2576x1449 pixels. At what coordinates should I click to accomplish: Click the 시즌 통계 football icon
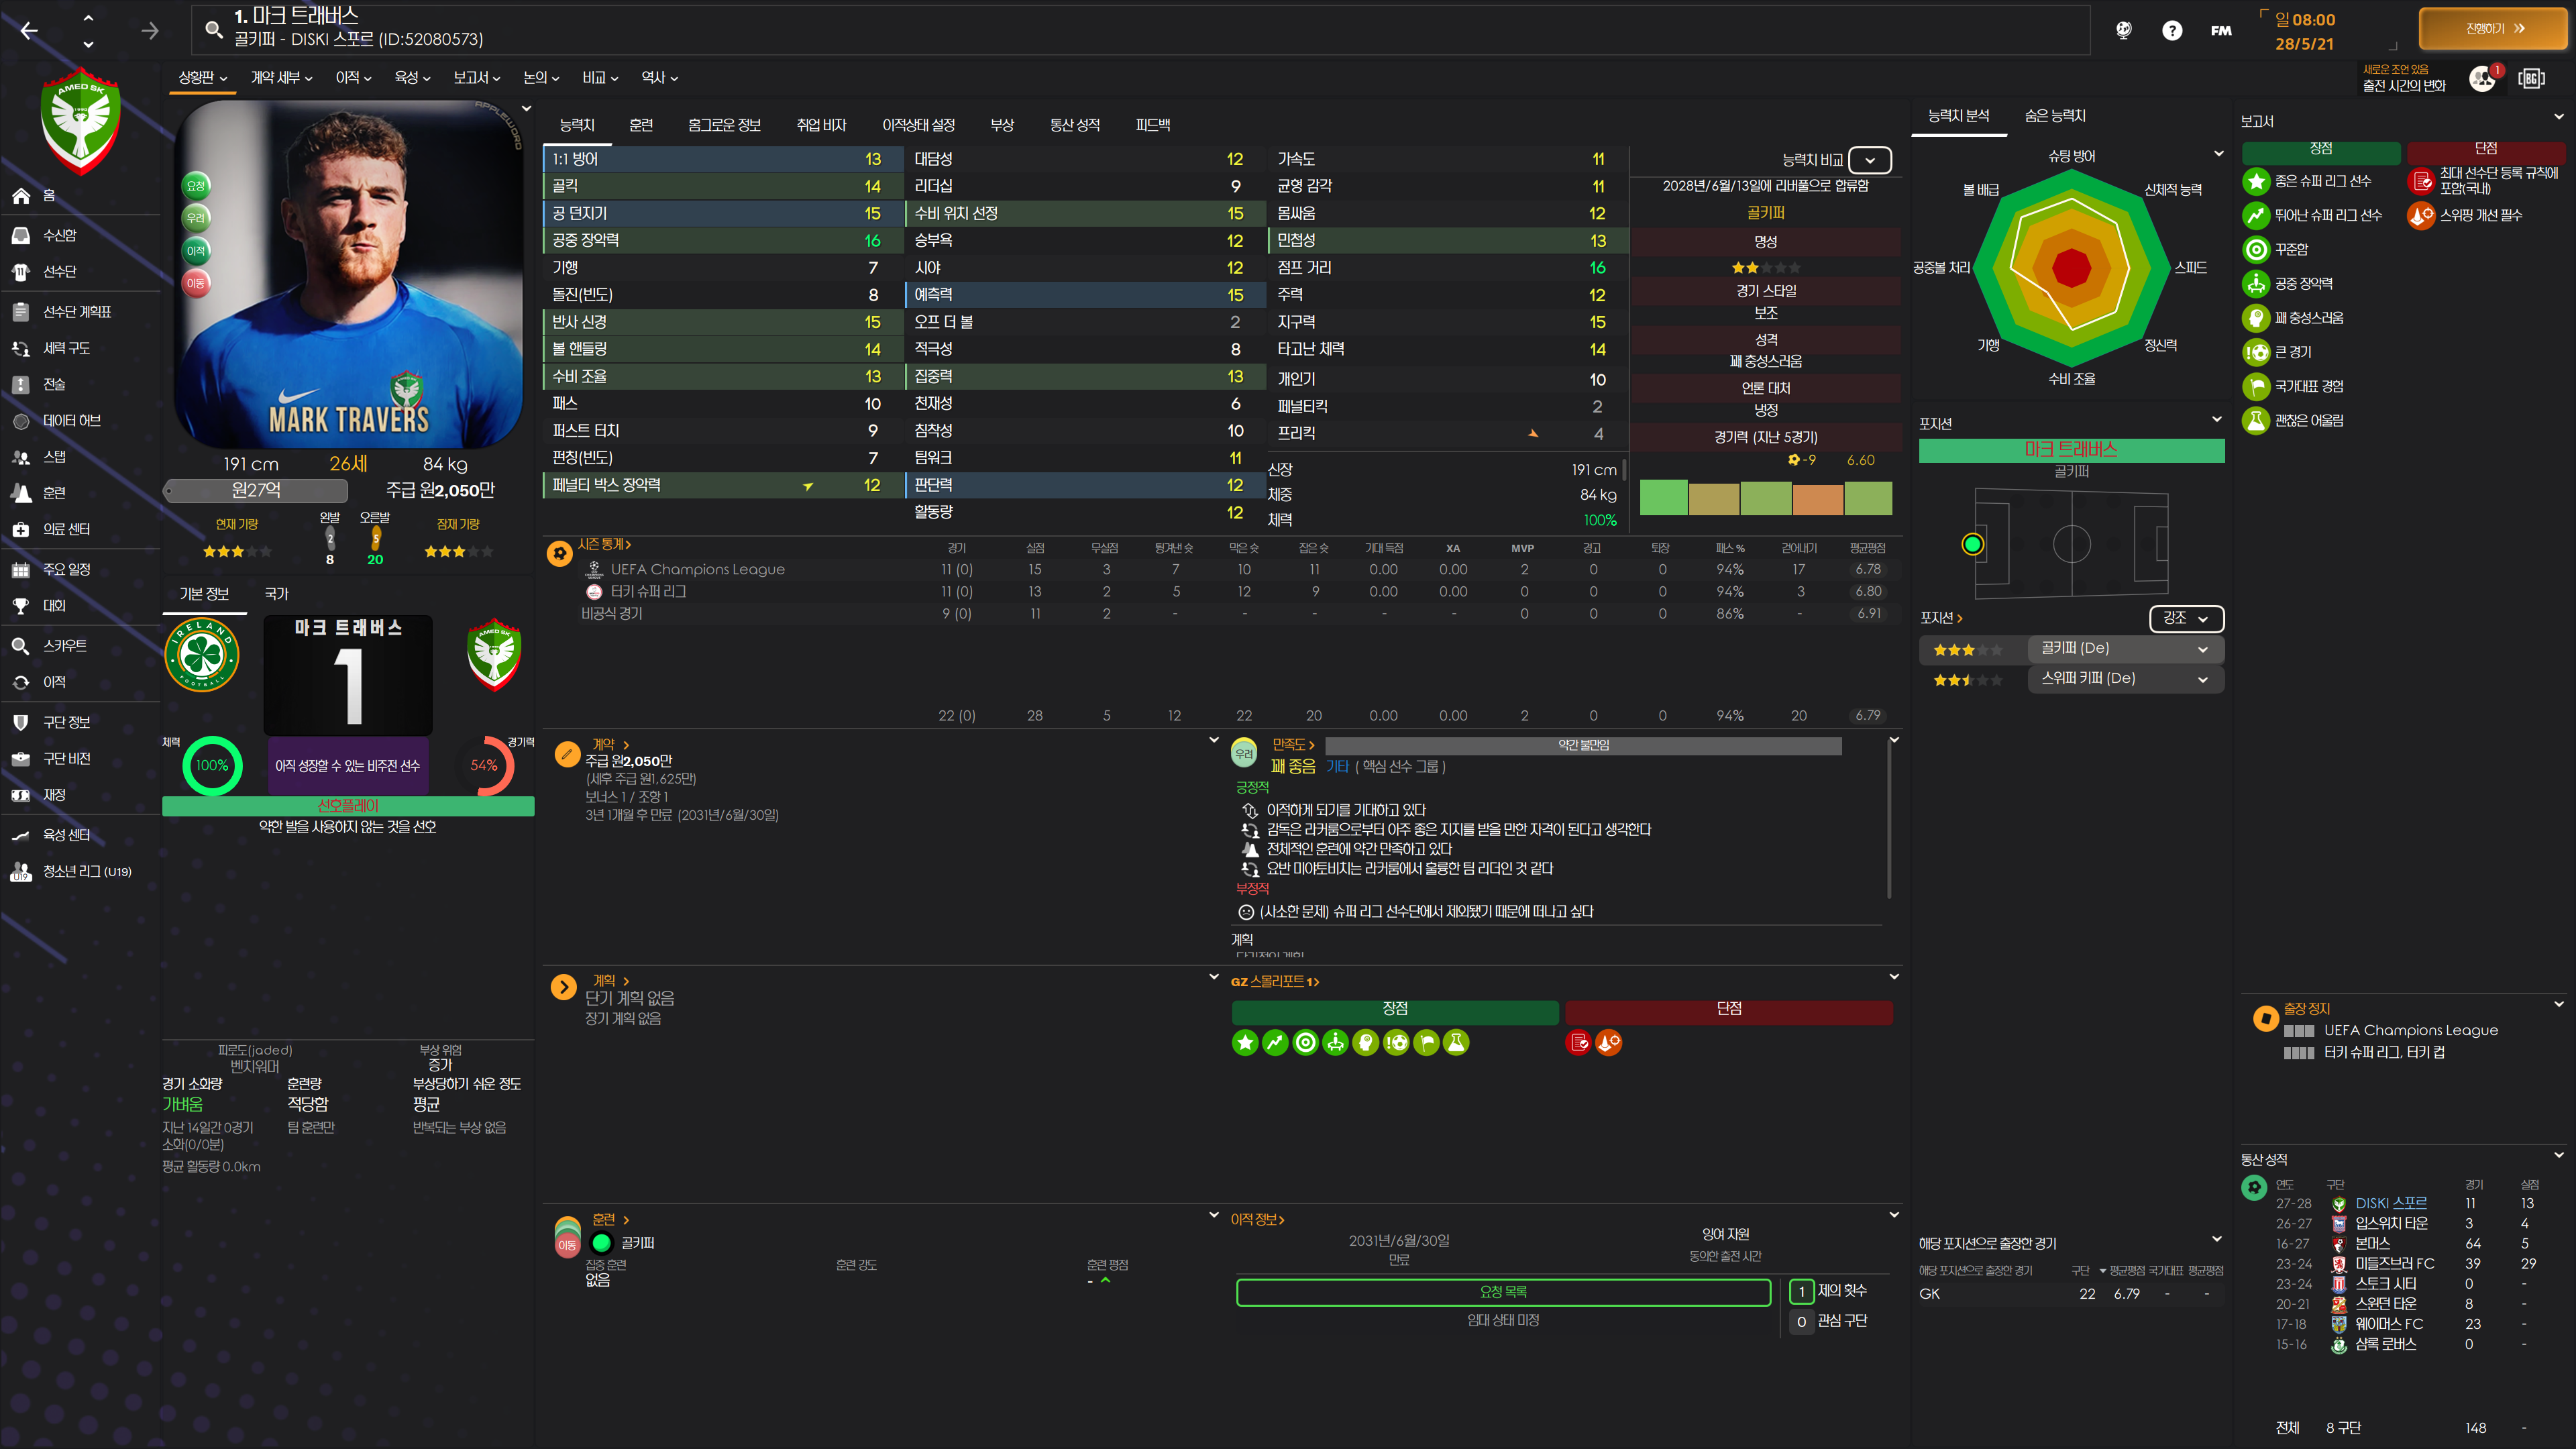[560, 553]
